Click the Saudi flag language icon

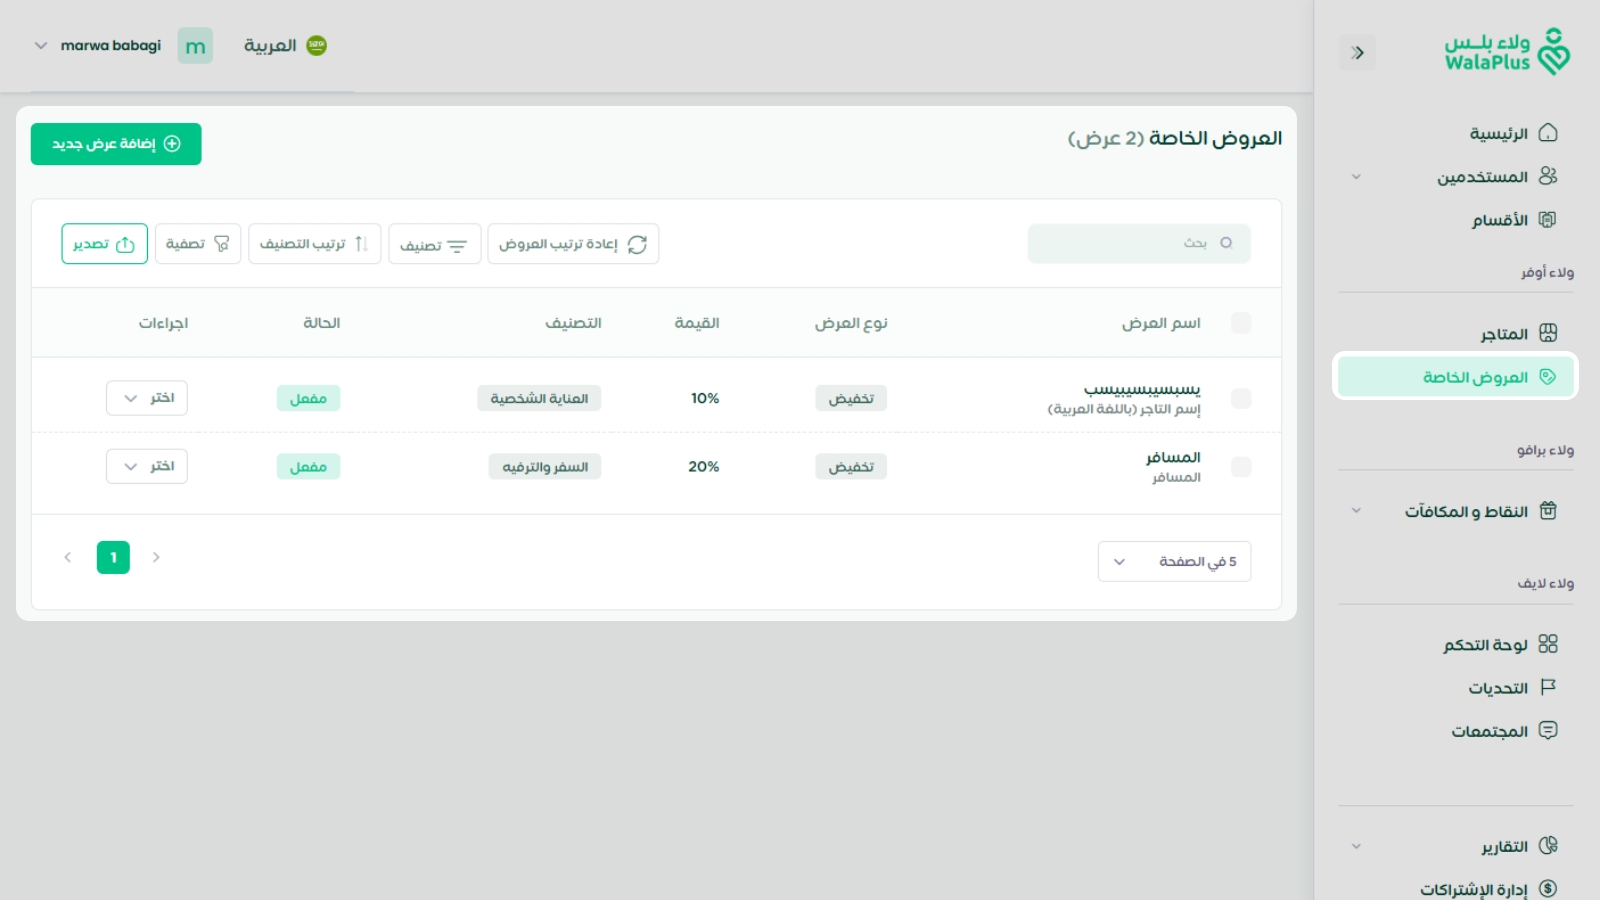[x=316, y=45]
